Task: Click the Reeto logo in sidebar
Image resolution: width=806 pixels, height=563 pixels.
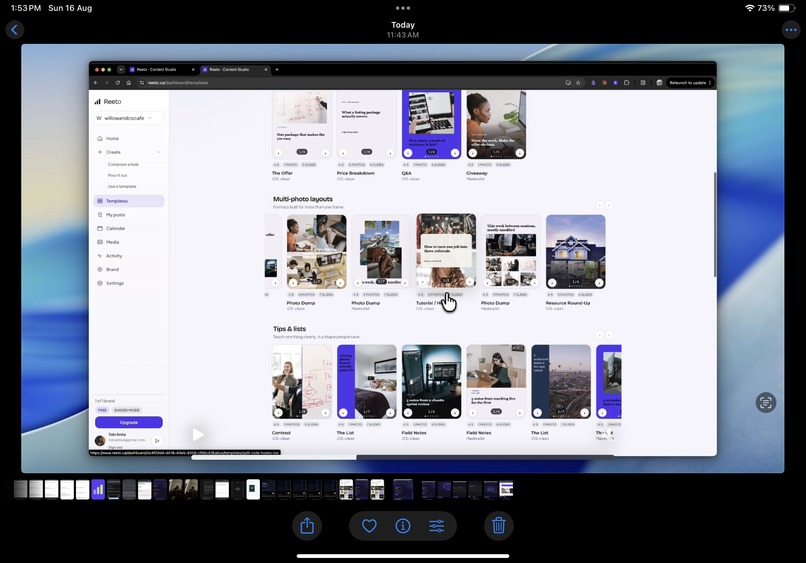Action: (108, 102)
